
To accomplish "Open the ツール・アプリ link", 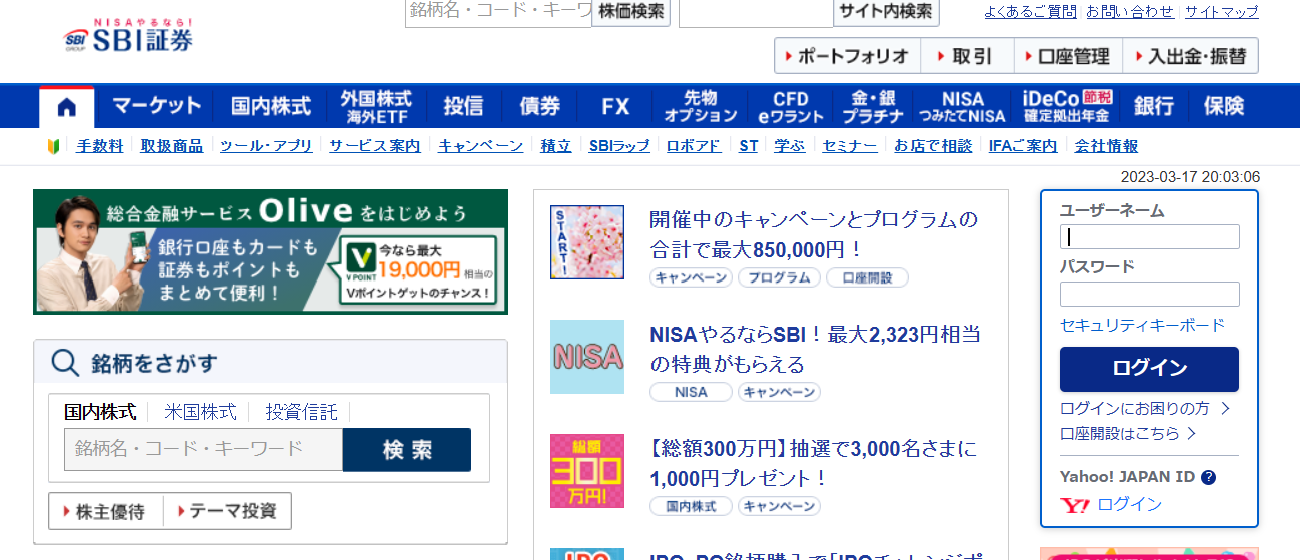I will coord(266,146).
